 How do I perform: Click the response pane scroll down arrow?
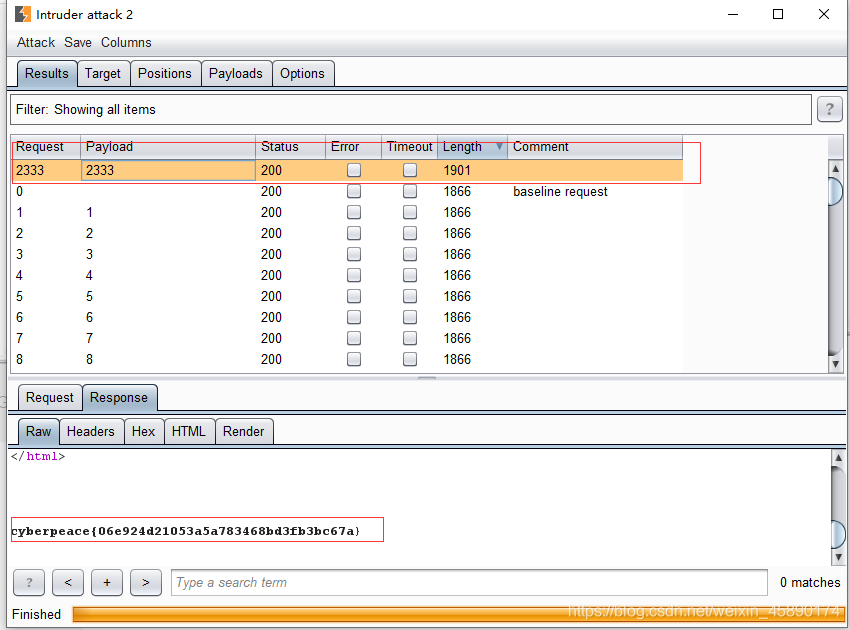[838, 557]
